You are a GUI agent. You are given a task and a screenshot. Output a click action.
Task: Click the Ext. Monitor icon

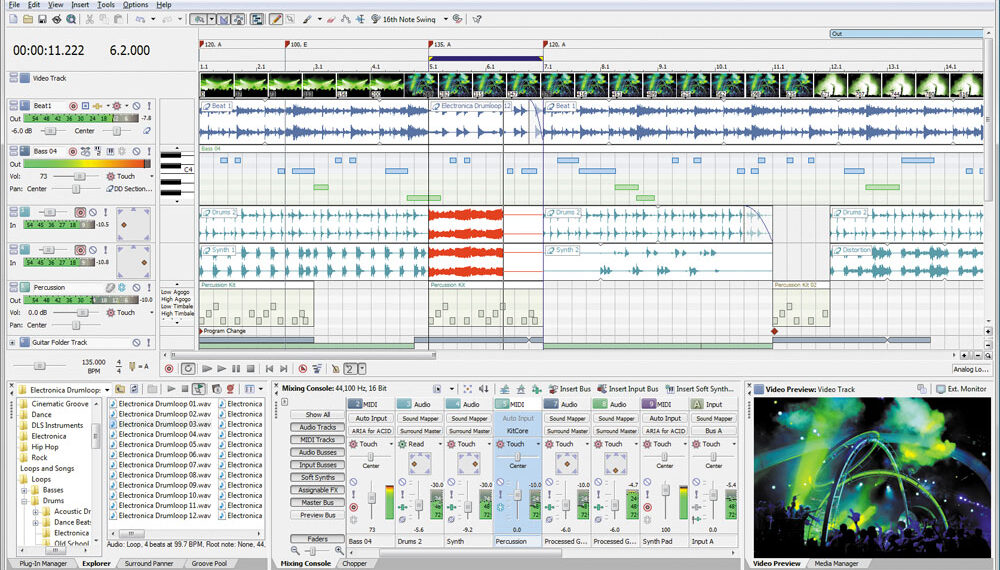coord(940,388)
